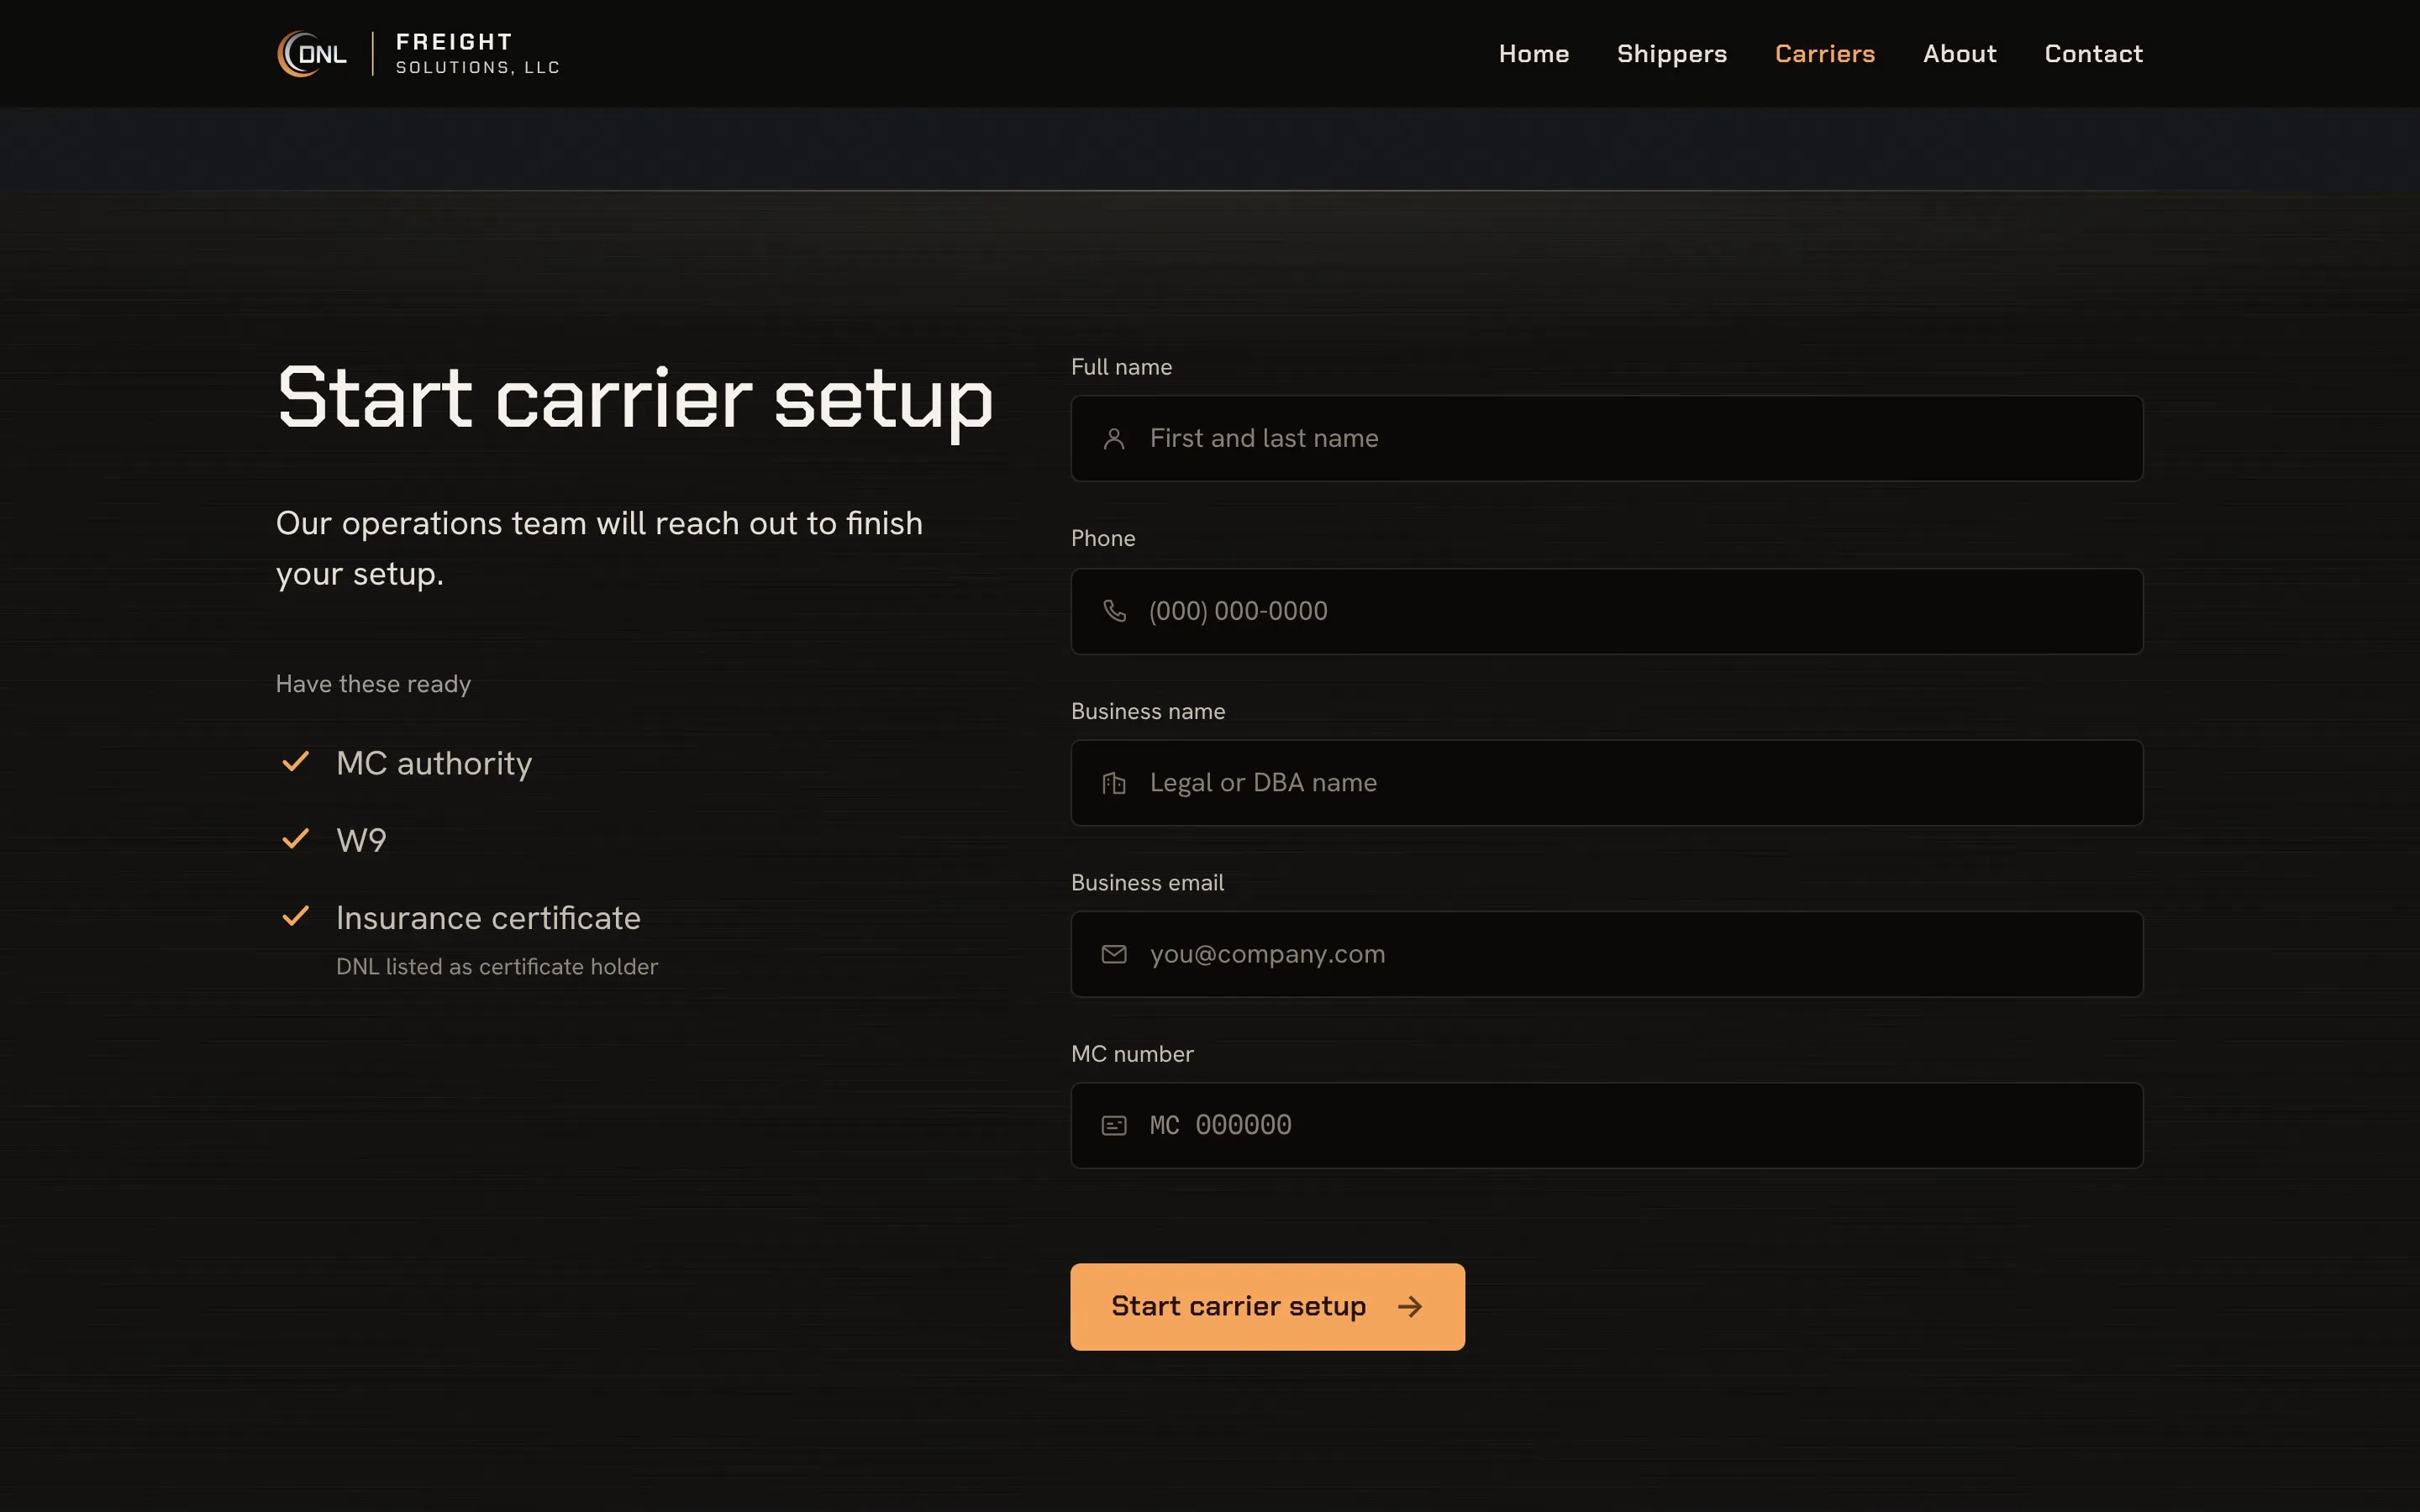2420x1512 pixels.
Task: Click the building icon in Business name field
Action: (1114, 783)
